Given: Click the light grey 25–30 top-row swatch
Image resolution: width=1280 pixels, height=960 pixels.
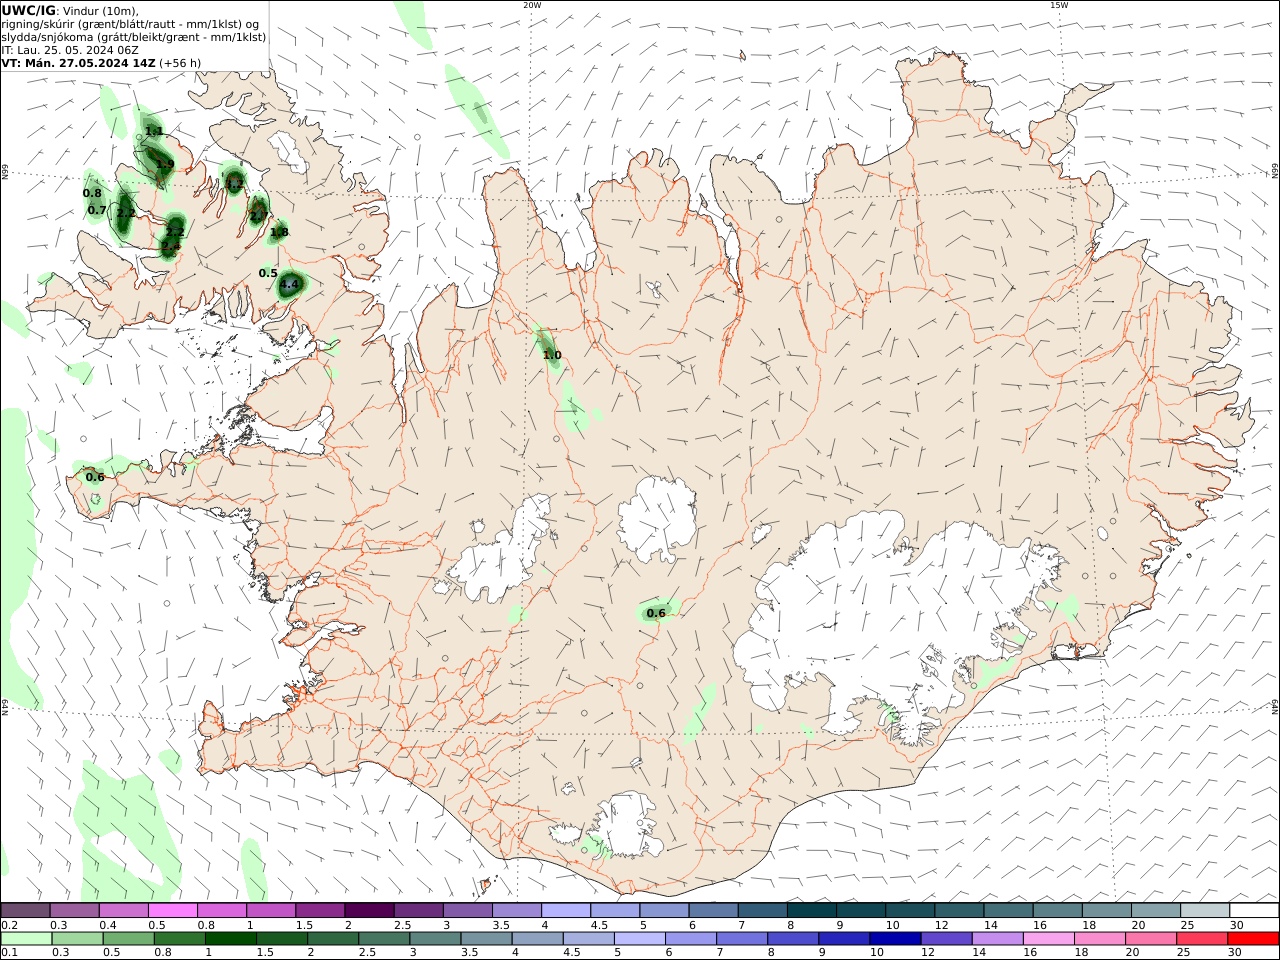Looking at the screenshot, I should click(1205, 910).
